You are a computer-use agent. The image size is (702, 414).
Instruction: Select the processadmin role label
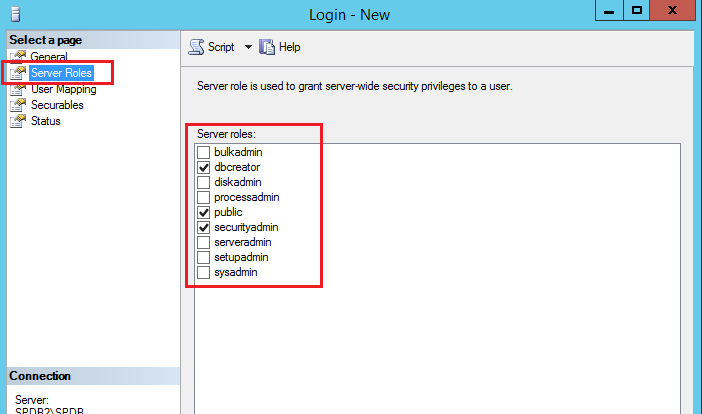247,197
